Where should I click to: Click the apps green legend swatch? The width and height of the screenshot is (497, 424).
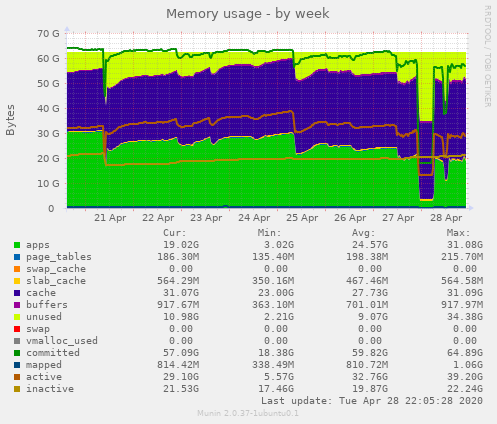coord(17,245)
